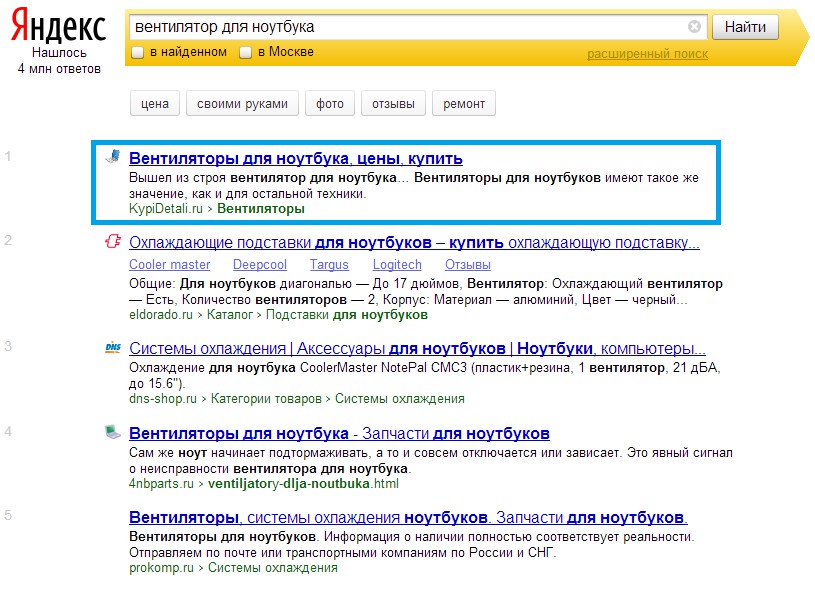Open "Вентиляторы для ноутбука, цены, купить" result
Viewport: 815px width, 590px height.
coord(296,158)
